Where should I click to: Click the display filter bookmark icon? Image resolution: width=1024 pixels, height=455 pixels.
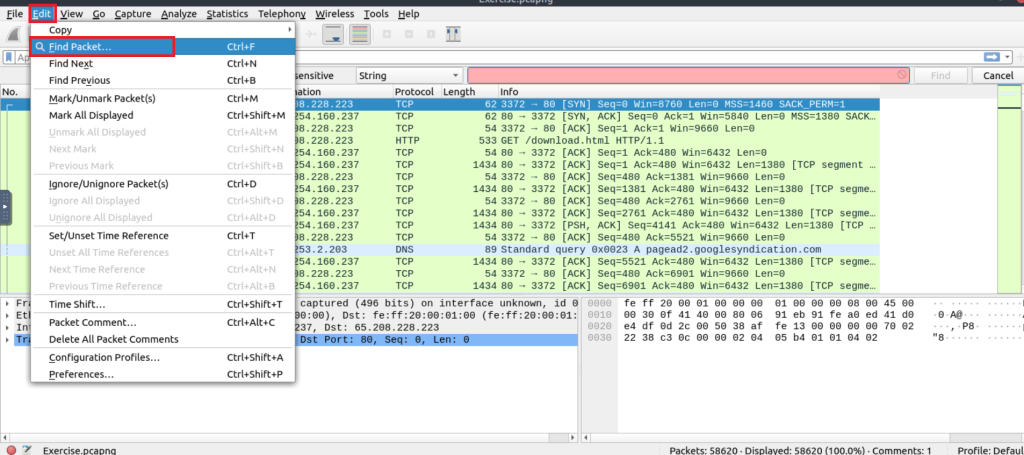(10, 57)
